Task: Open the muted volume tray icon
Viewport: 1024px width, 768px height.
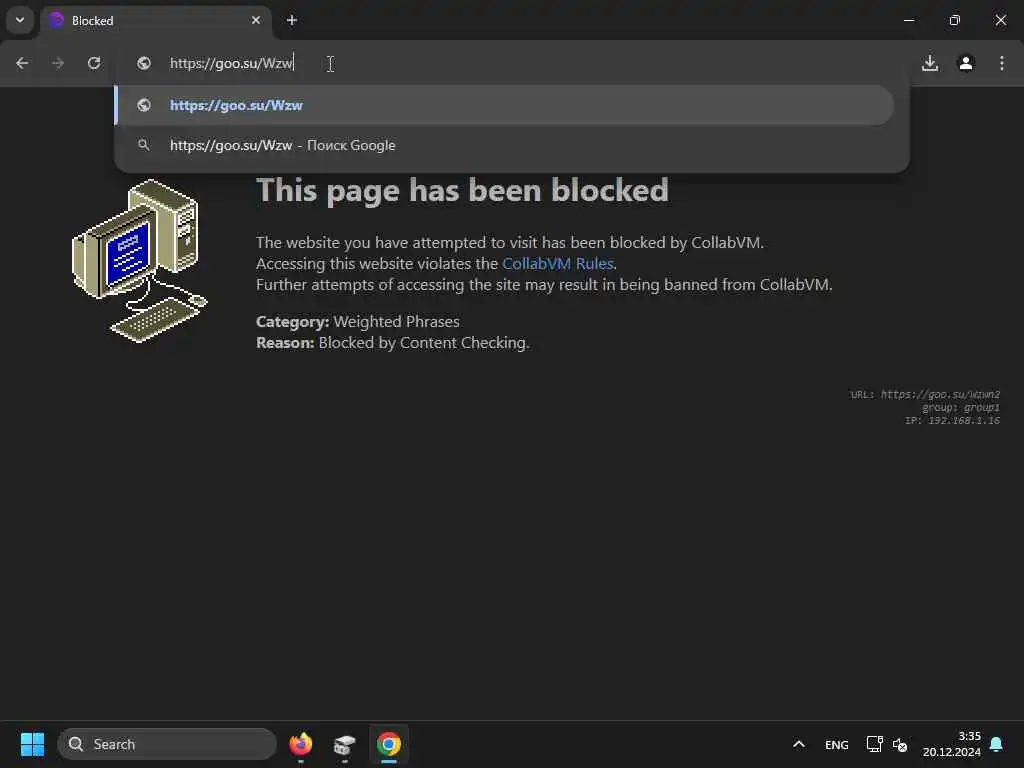Action: point(900,744)
